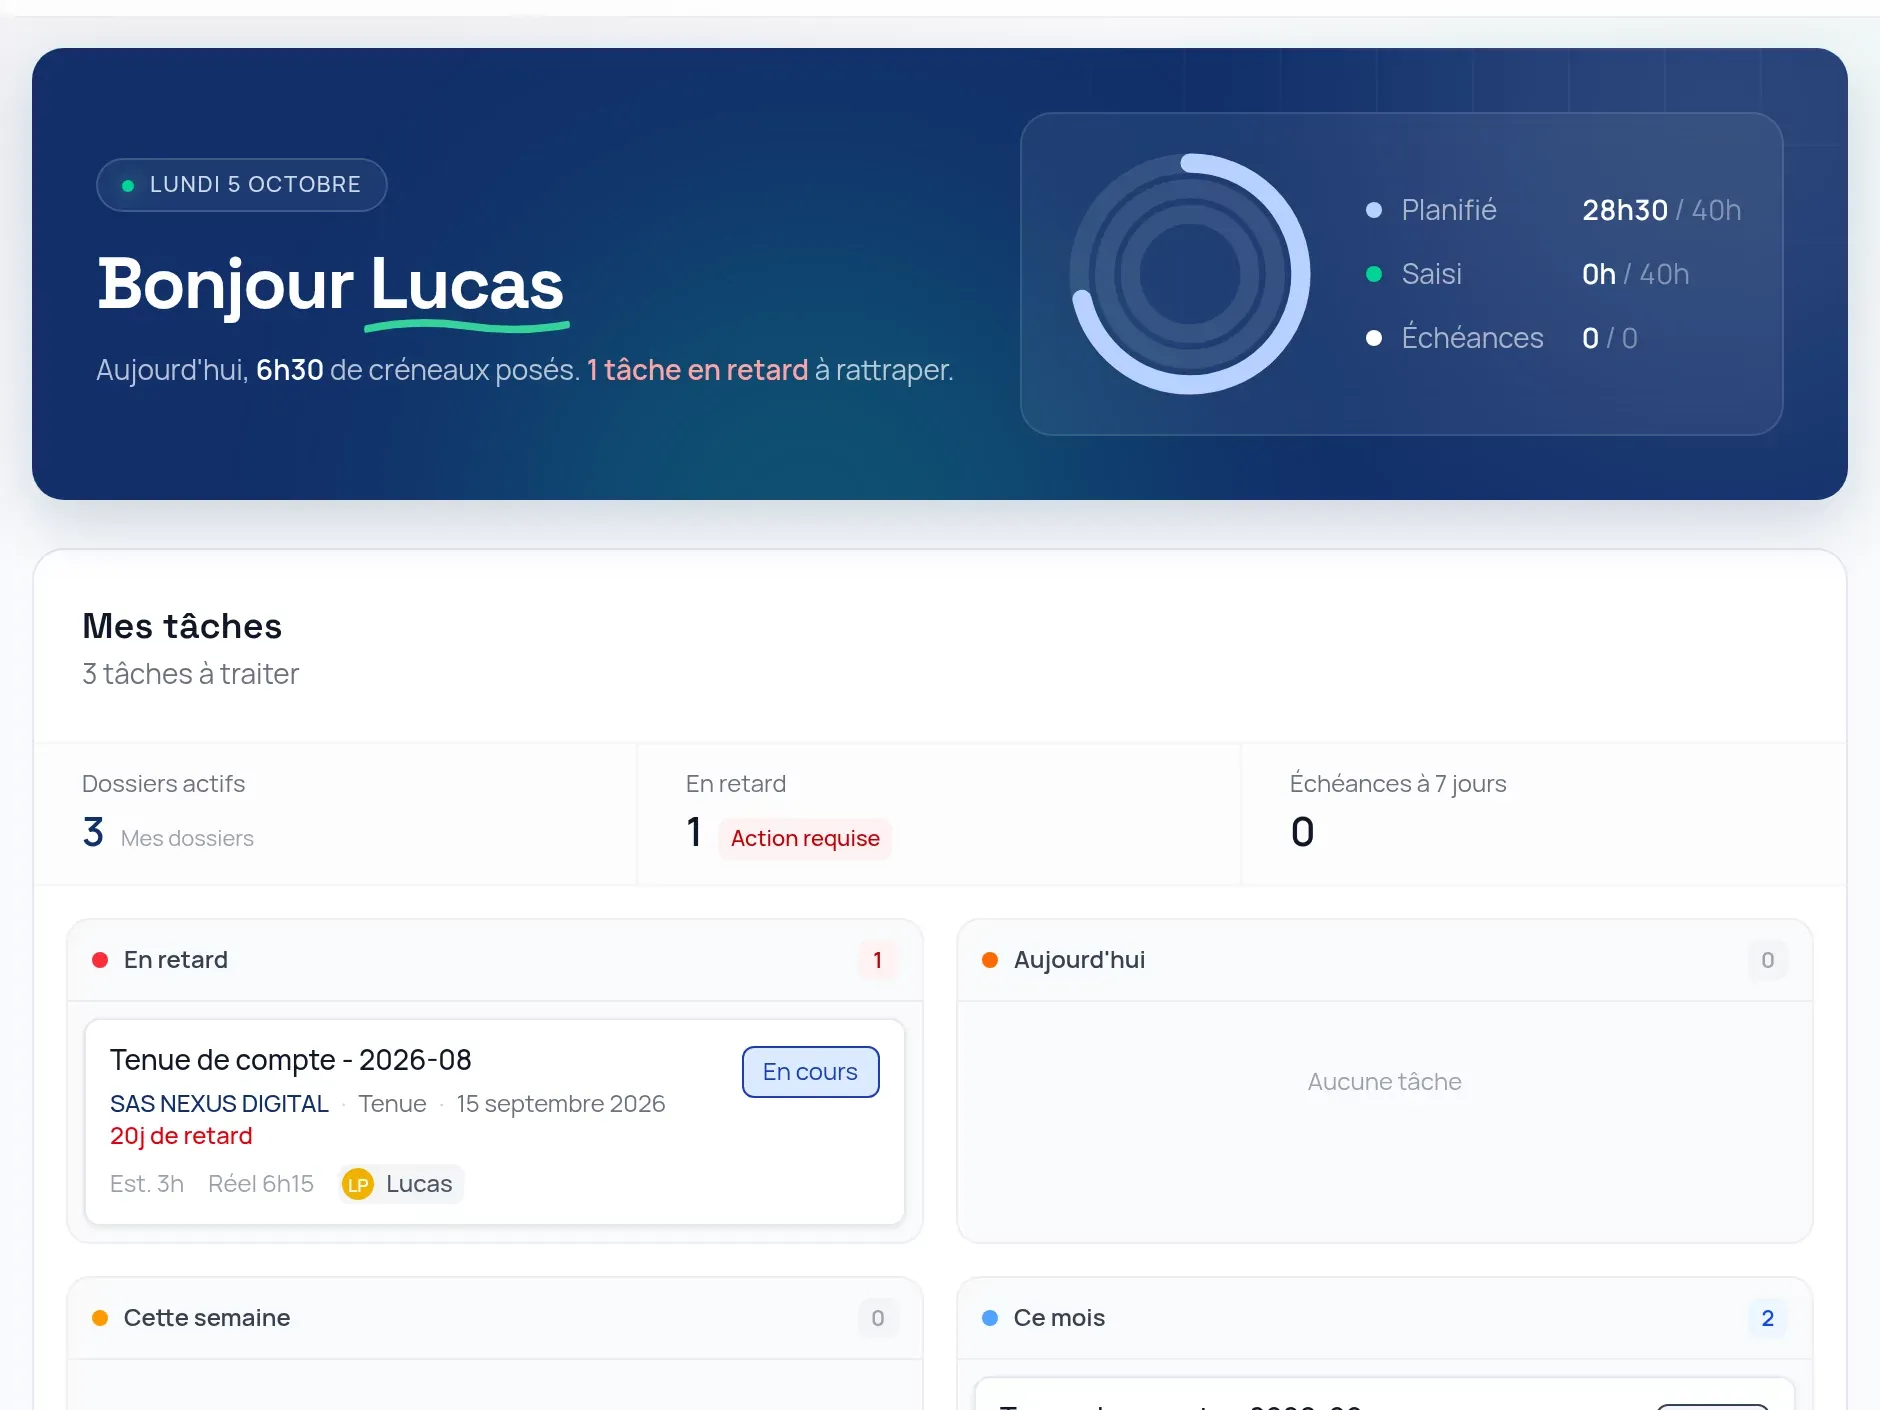Click the red dot beside En retard
The image size is (1880, 1410).
[x=100, y=960]
